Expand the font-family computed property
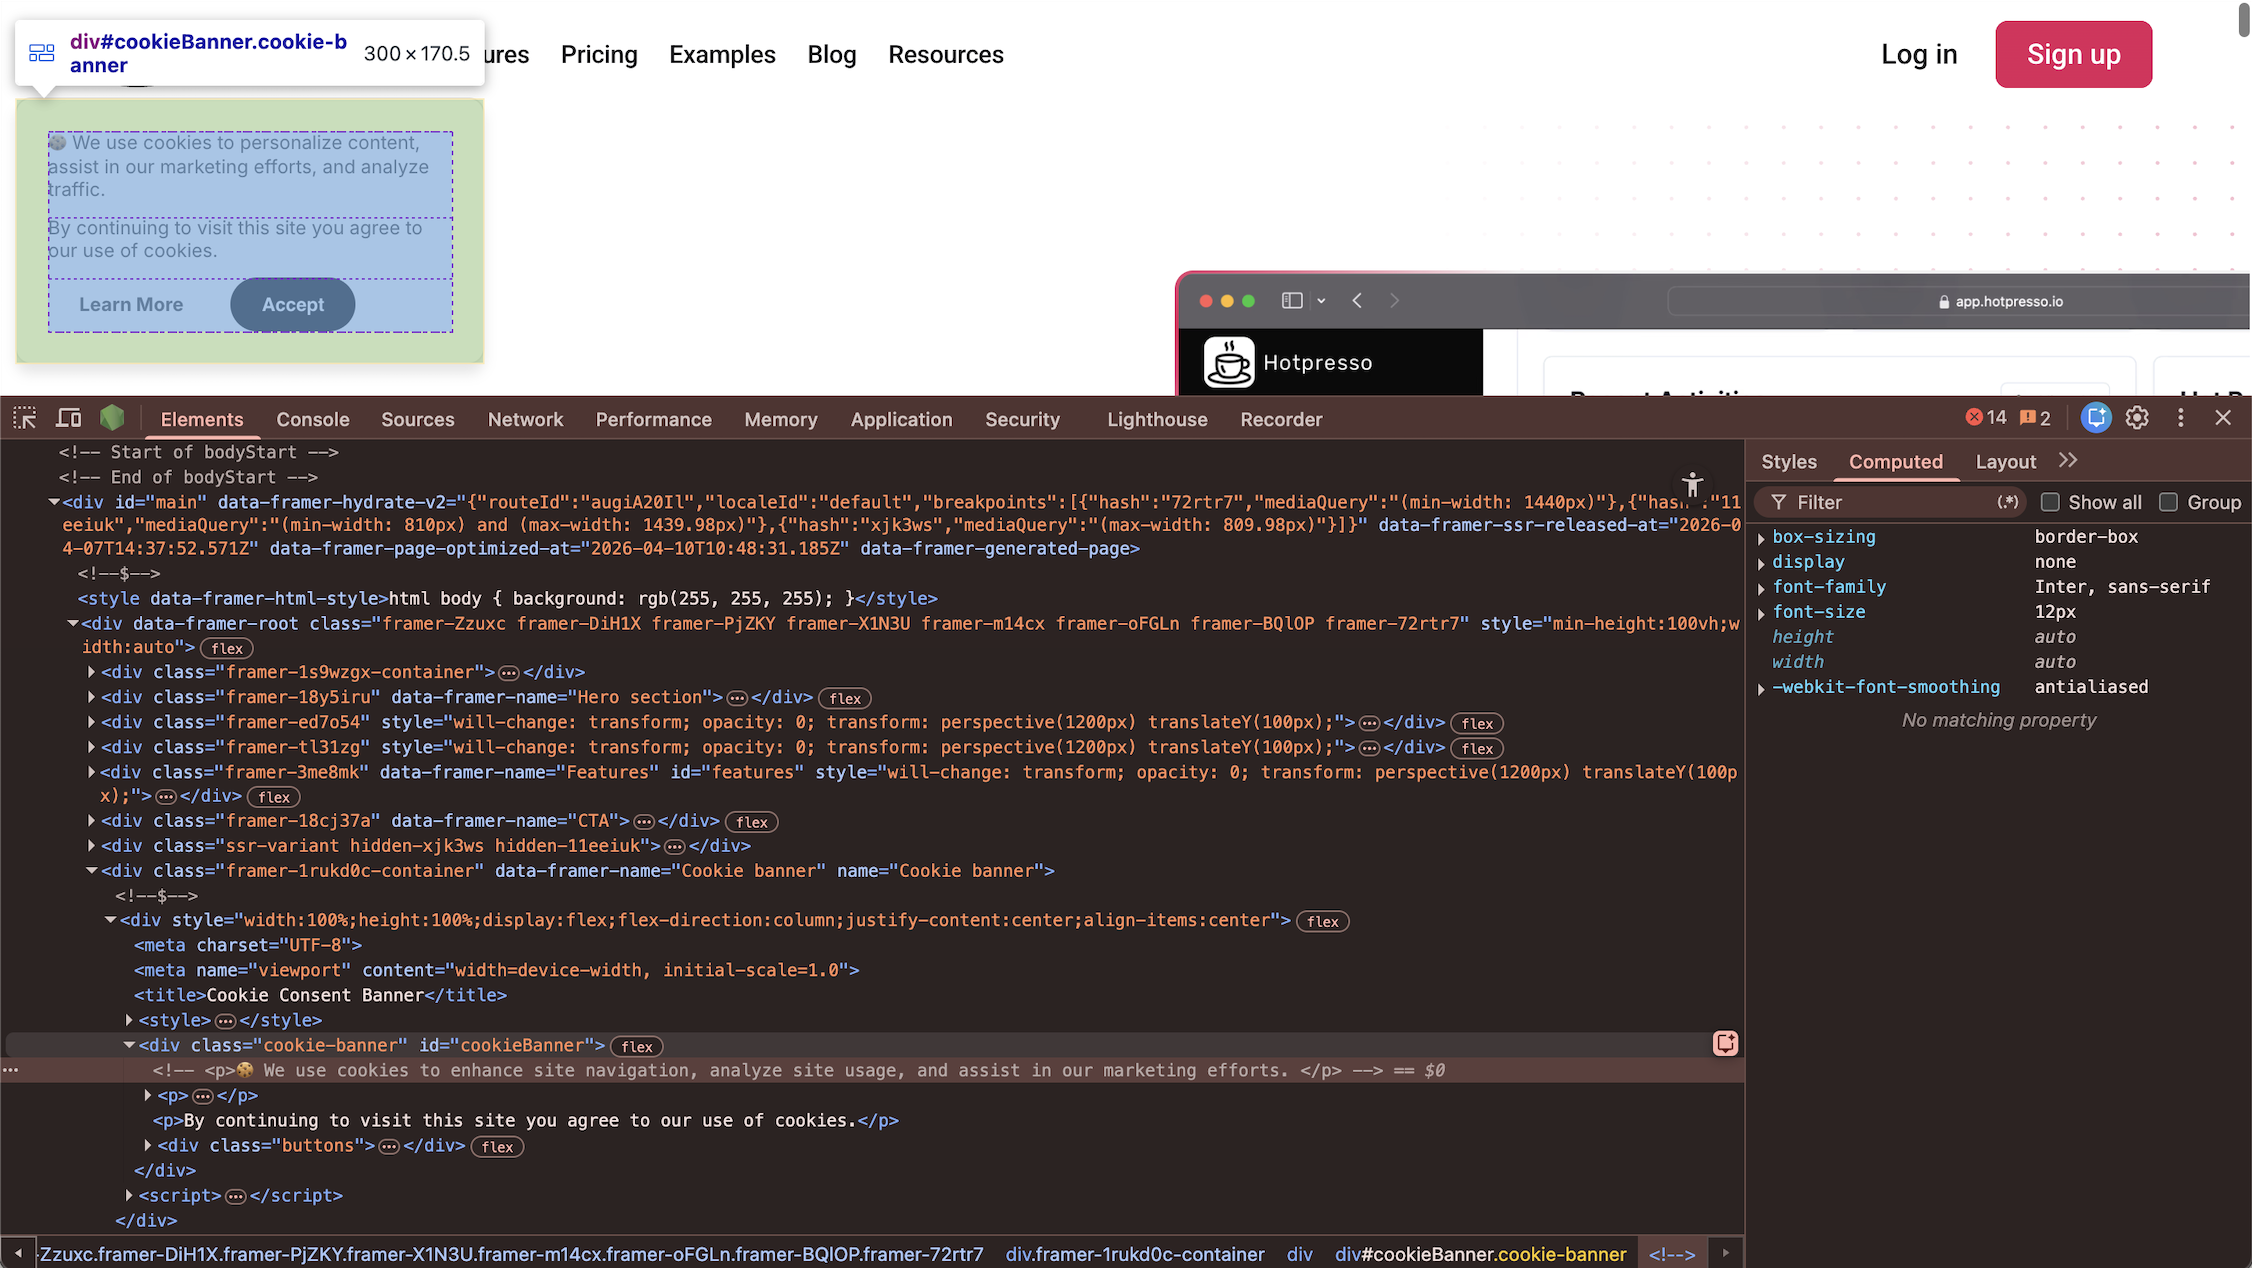2252x1268 pixels. [x=1762, y=588]
